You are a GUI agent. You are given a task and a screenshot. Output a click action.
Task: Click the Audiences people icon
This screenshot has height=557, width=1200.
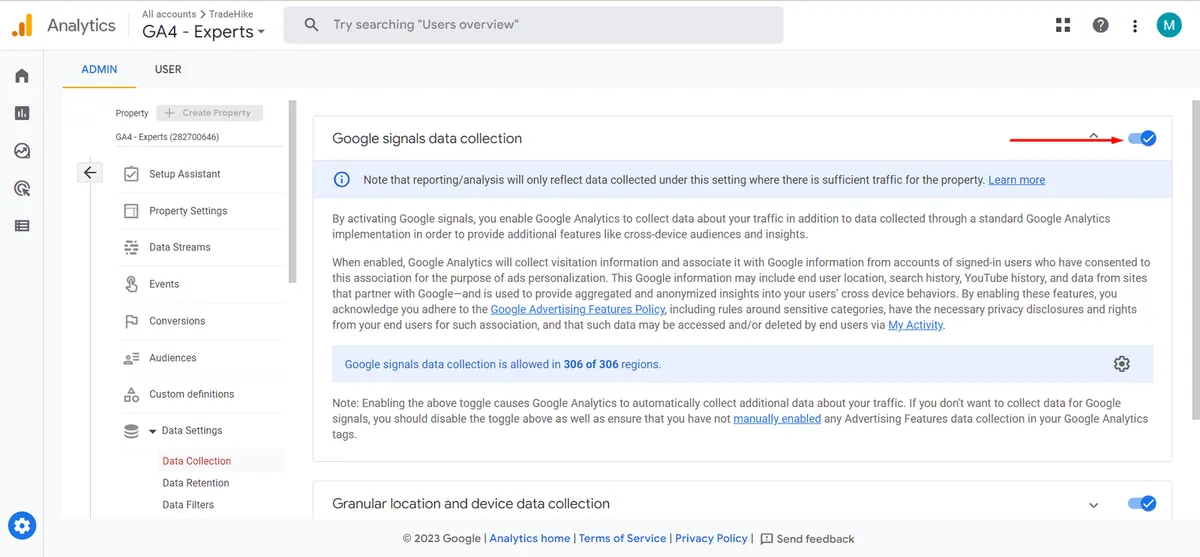pos(131,358)
